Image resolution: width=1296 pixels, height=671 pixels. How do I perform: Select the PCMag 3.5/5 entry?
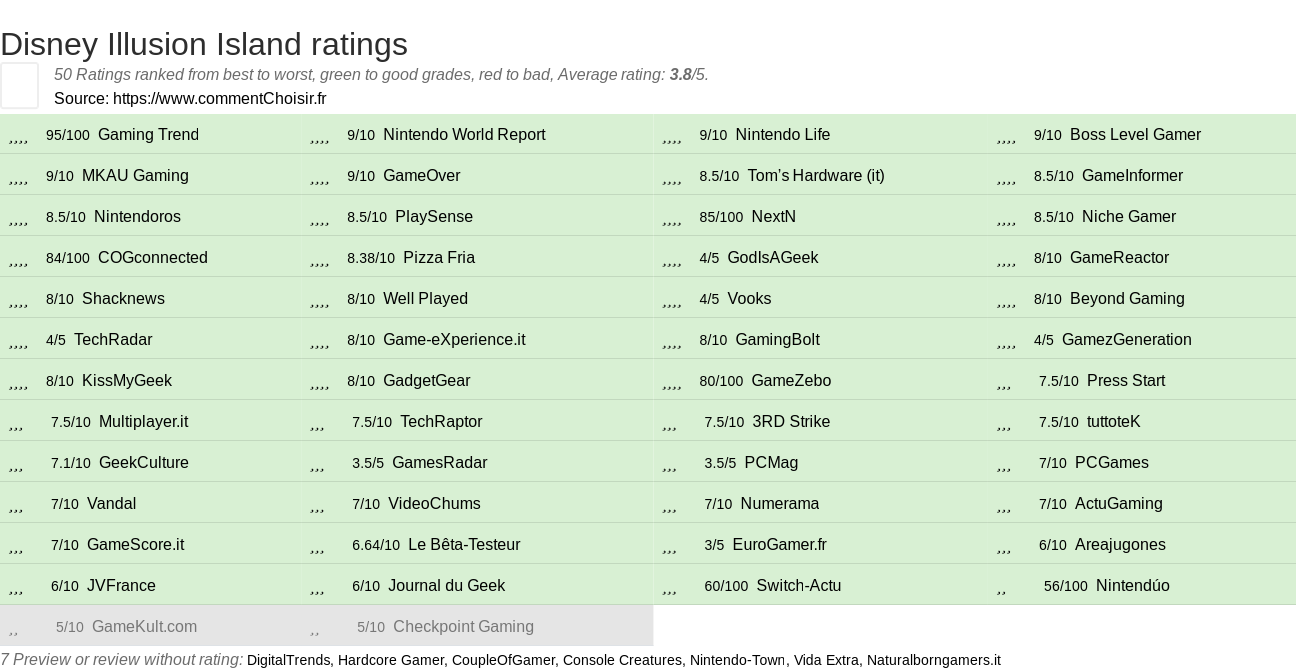pos(771,463)
